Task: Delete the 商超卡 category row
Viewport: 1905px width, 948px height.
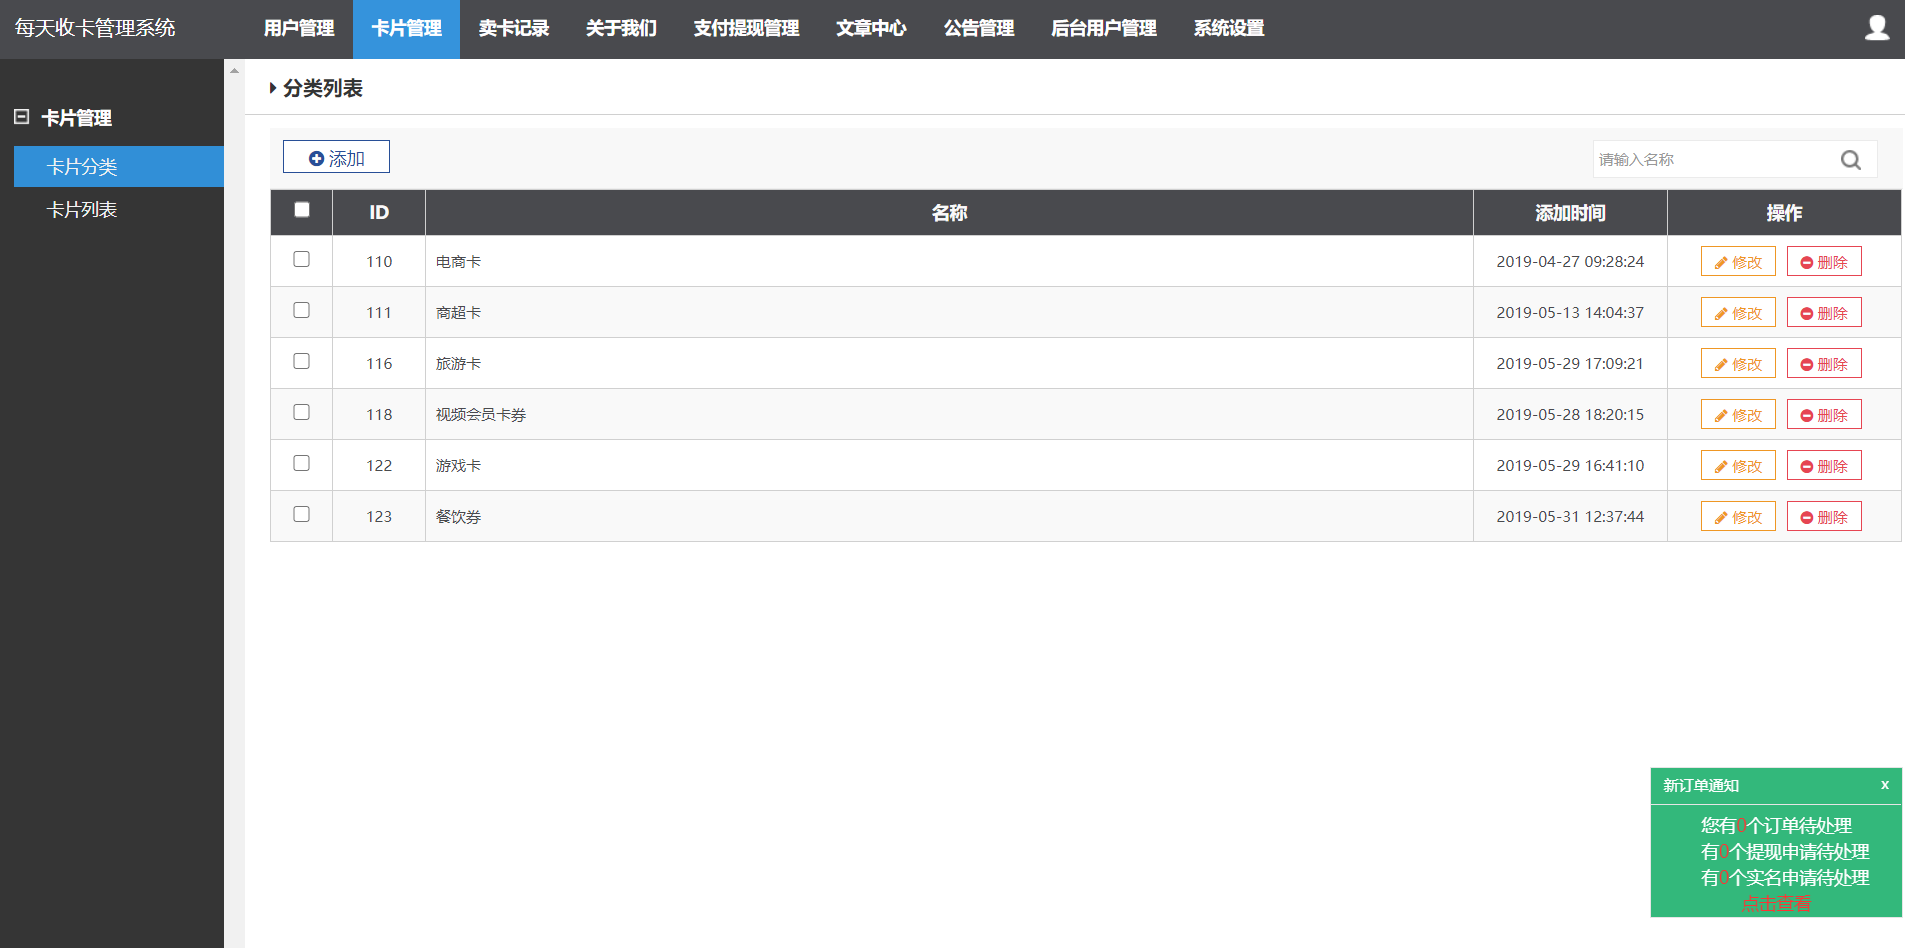Action: click(x=1823, y=313)
